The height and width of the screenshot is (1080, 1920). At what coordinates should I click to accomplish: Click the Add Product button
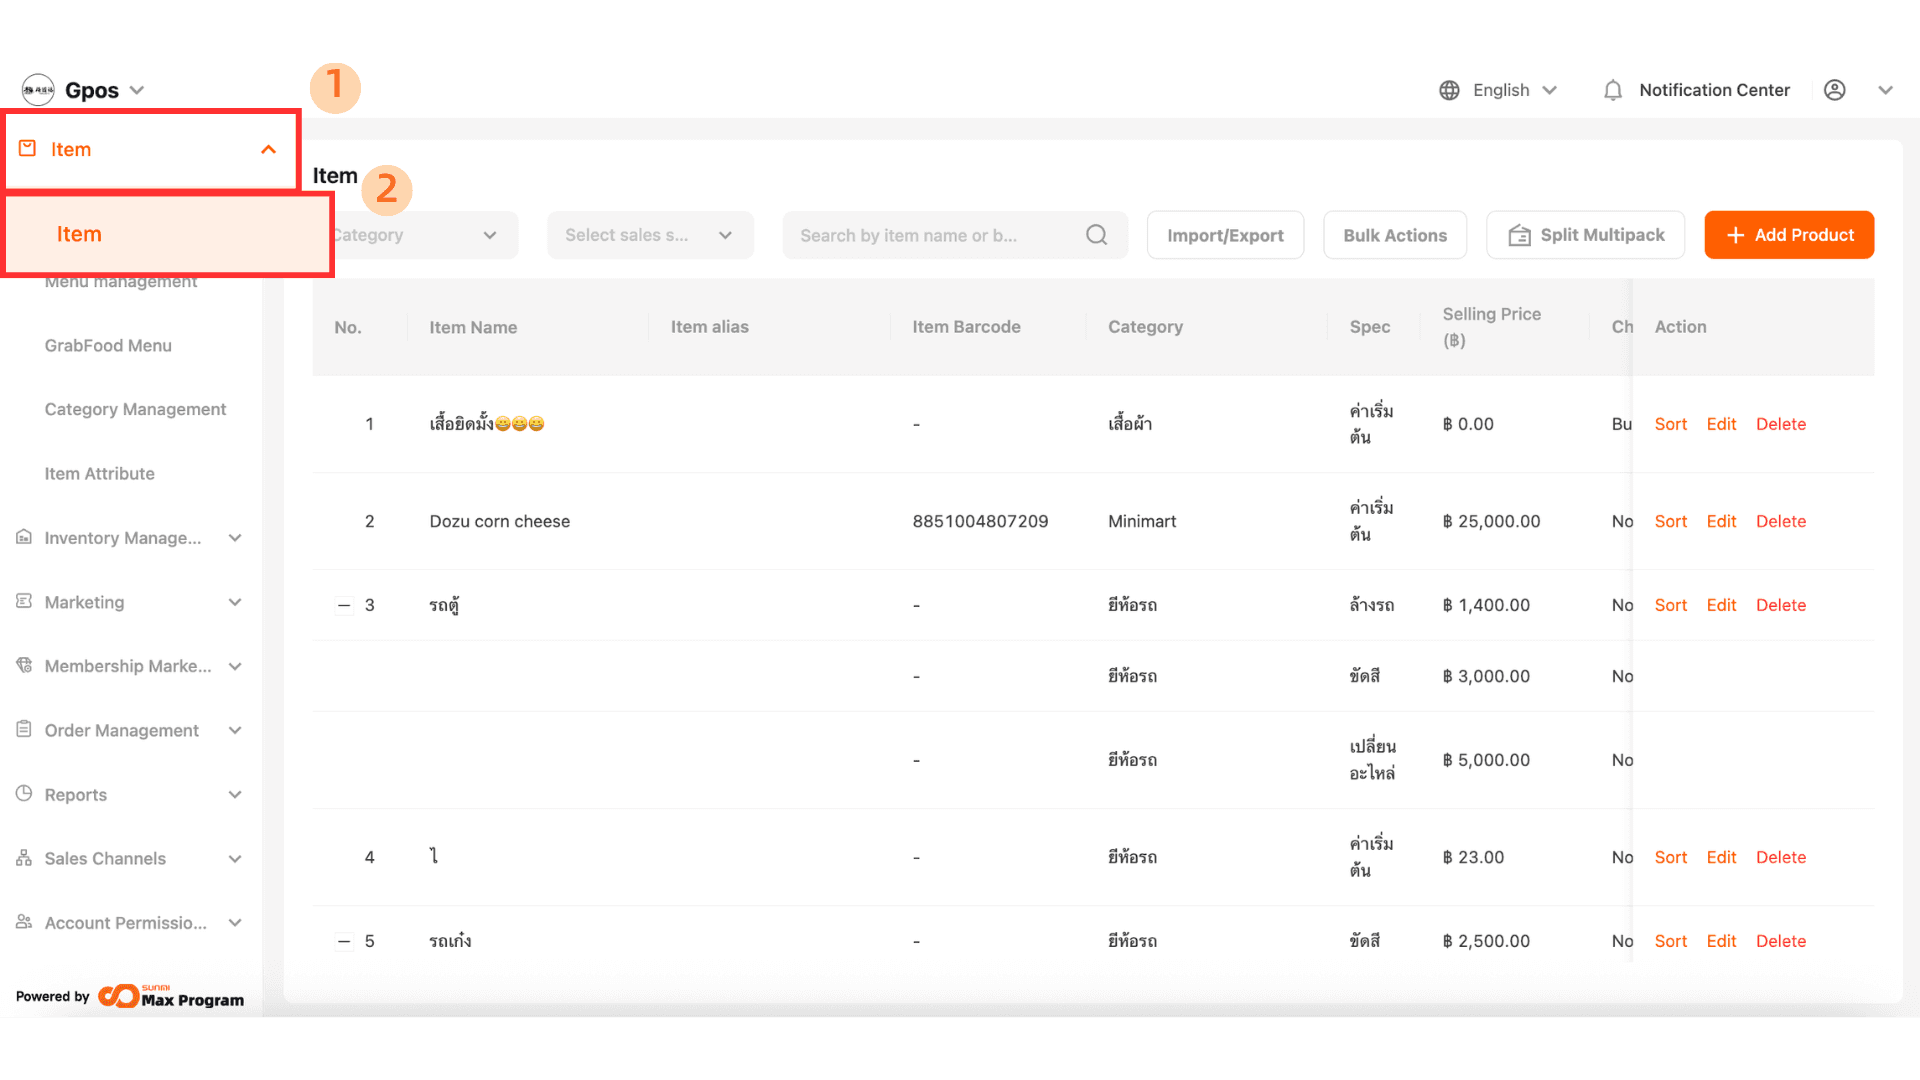[x=1788, y=235]
